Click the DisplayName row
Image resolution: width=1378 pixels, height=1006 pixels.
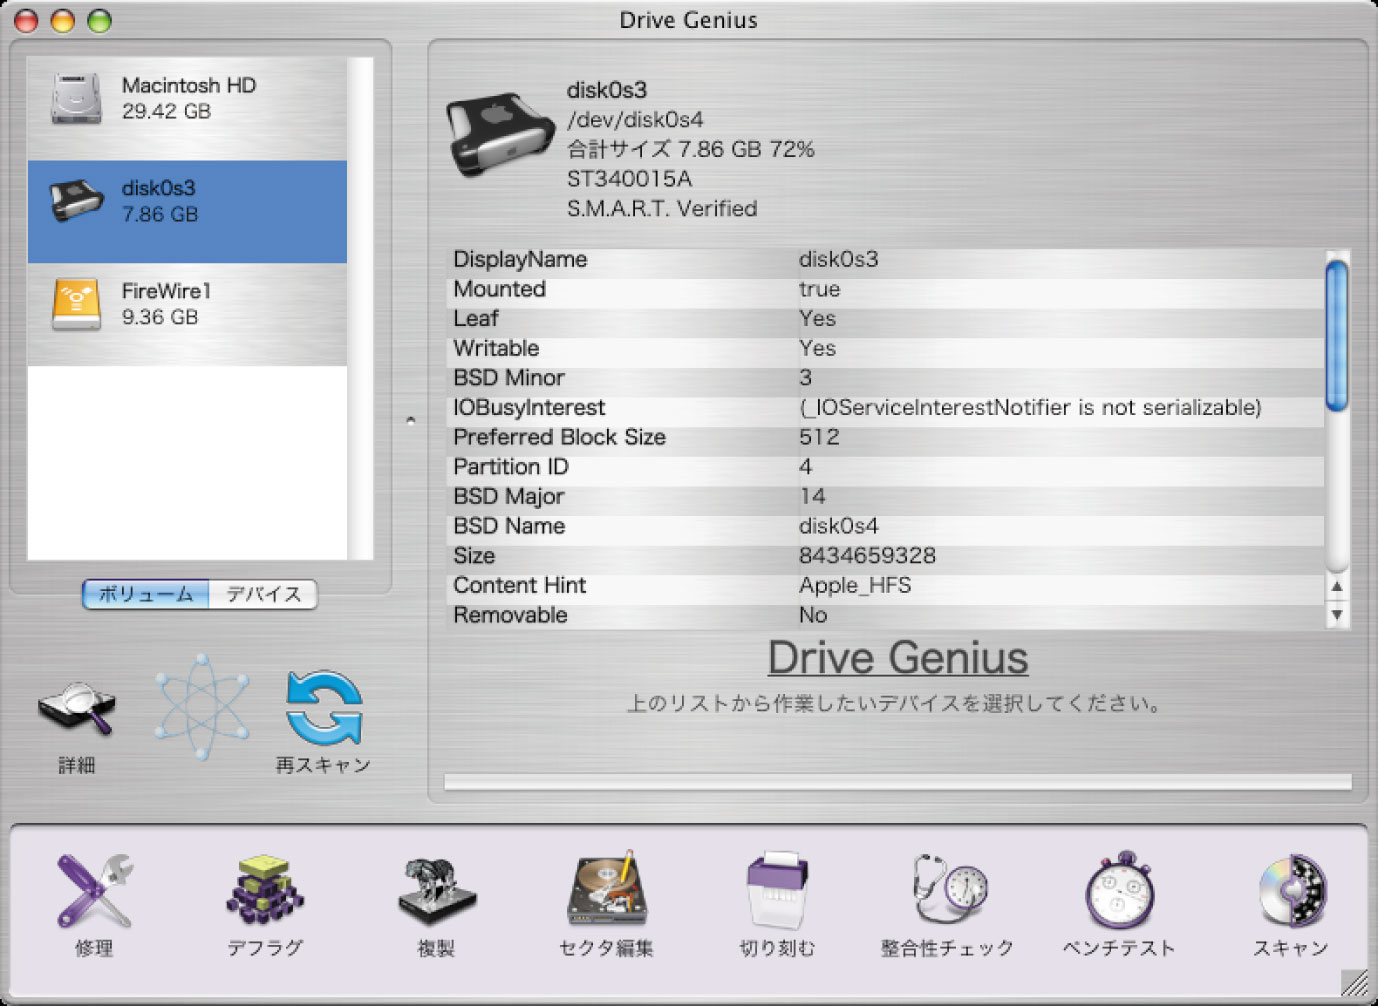pos(885,259)
